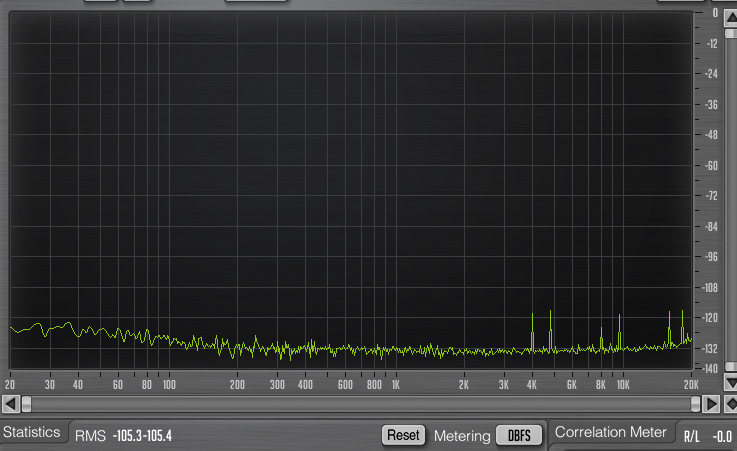
Task: Click the horizontal frequency scrollbar track
Action: pos(361,404)
